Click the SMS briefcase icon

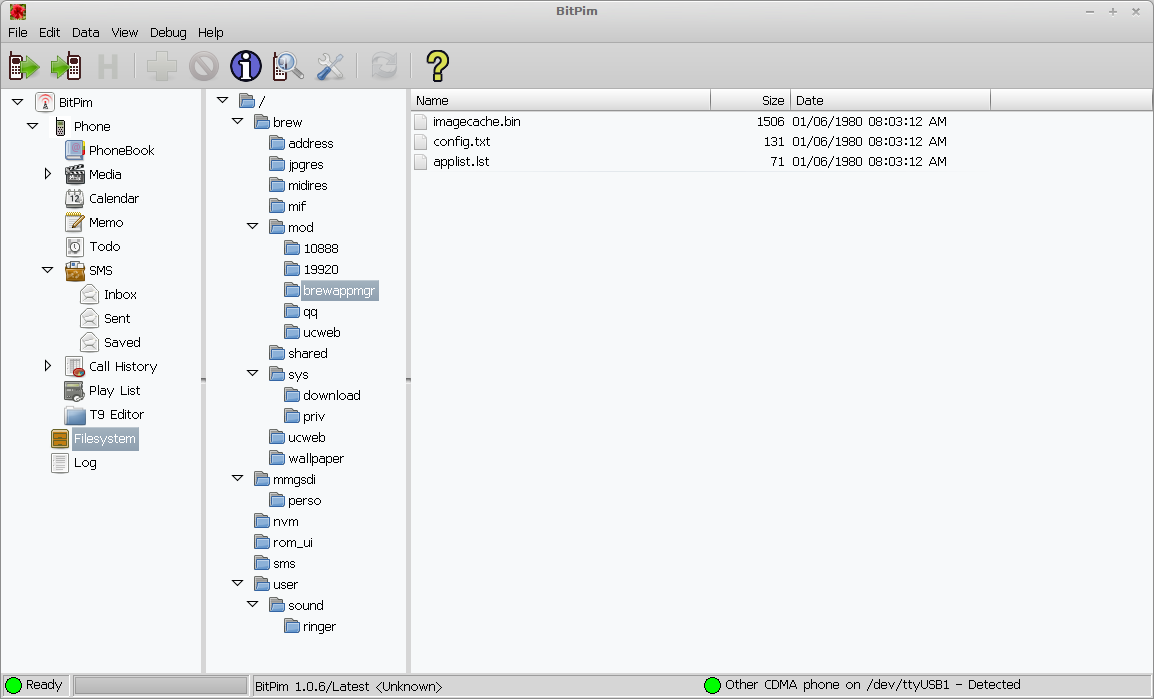[74, 271]
